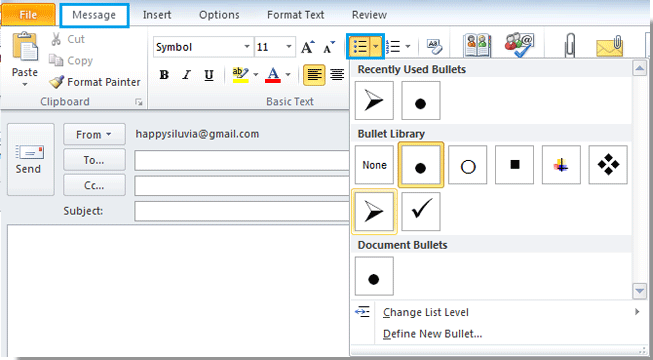Click the Check Names icon
The width and height of the screenshot is (653, 360).
pos(519,45)
